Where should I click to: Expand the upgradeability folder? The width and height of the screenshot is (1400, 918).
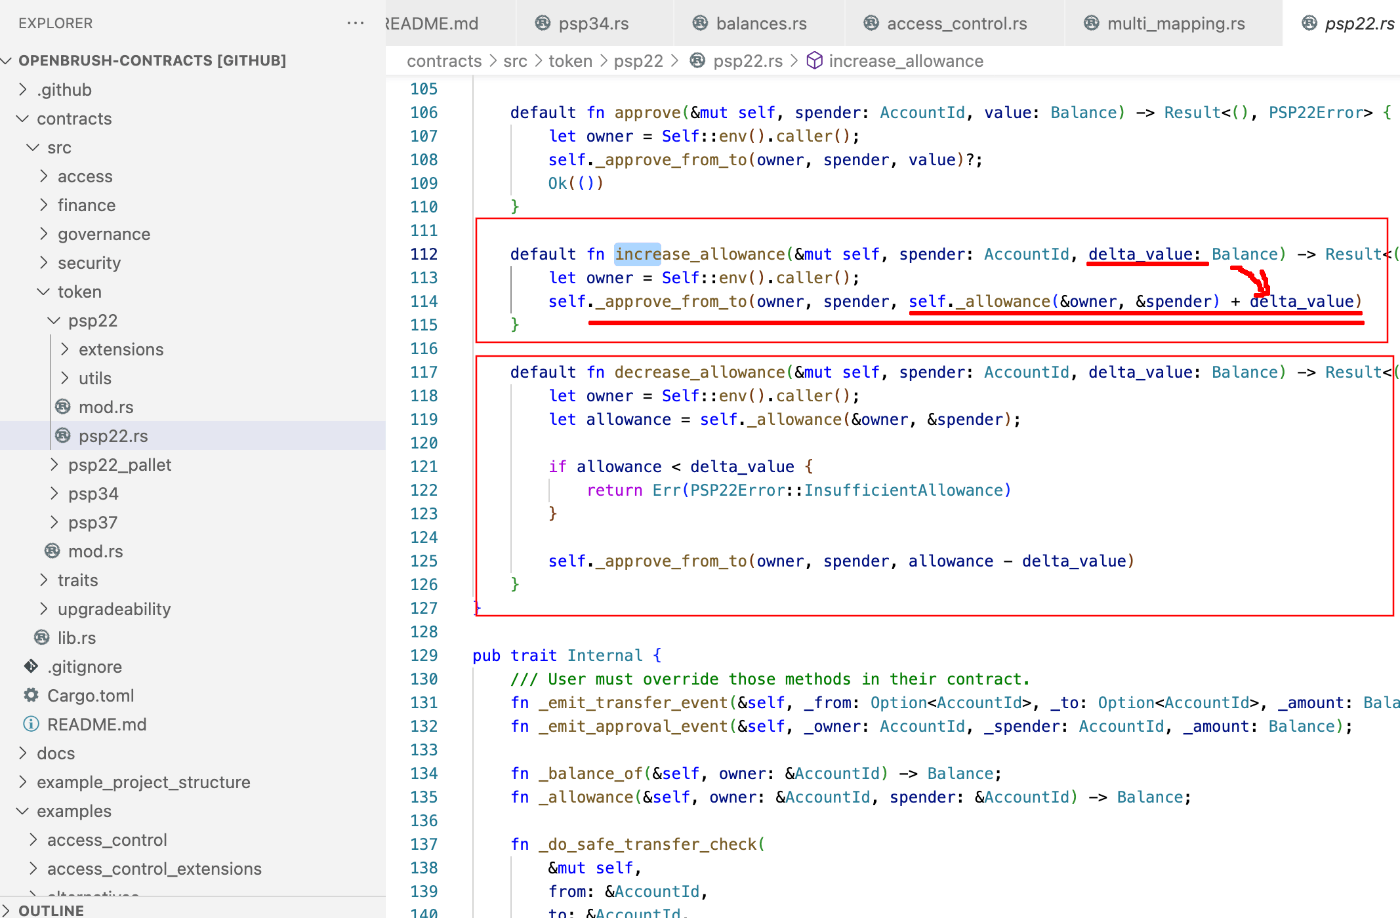click(43, 610)
